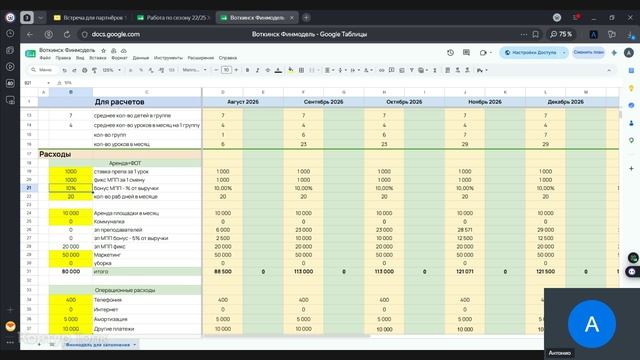The image size is (640, 360).
Task: Open the font family dropdown
Action: coord(194,70)
